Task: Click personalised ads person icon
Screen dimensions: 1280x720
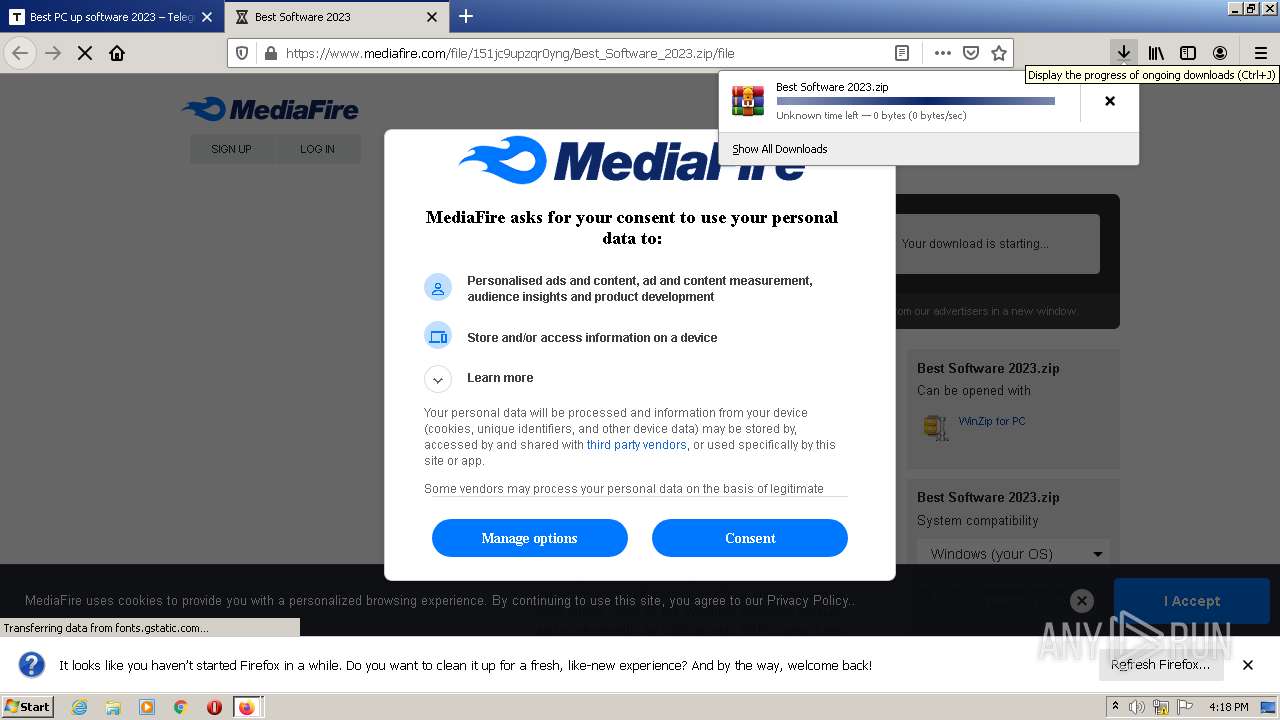Action: pos(438,288)
